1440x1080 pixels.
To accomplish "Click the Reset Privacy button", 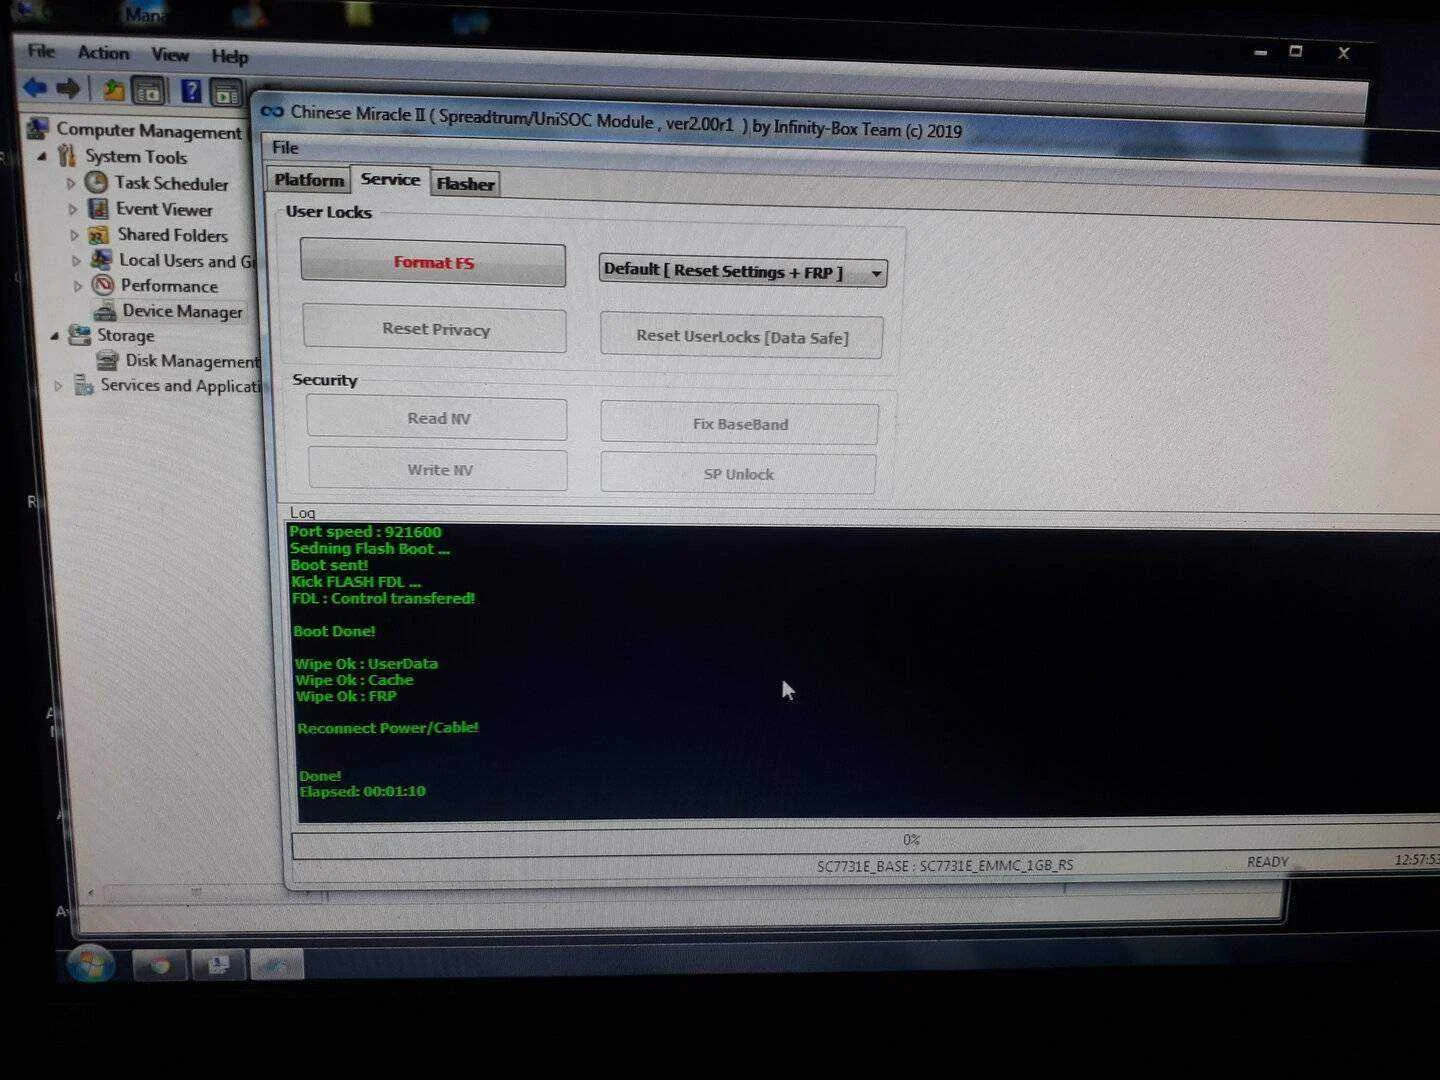I will tap(435, 329).
